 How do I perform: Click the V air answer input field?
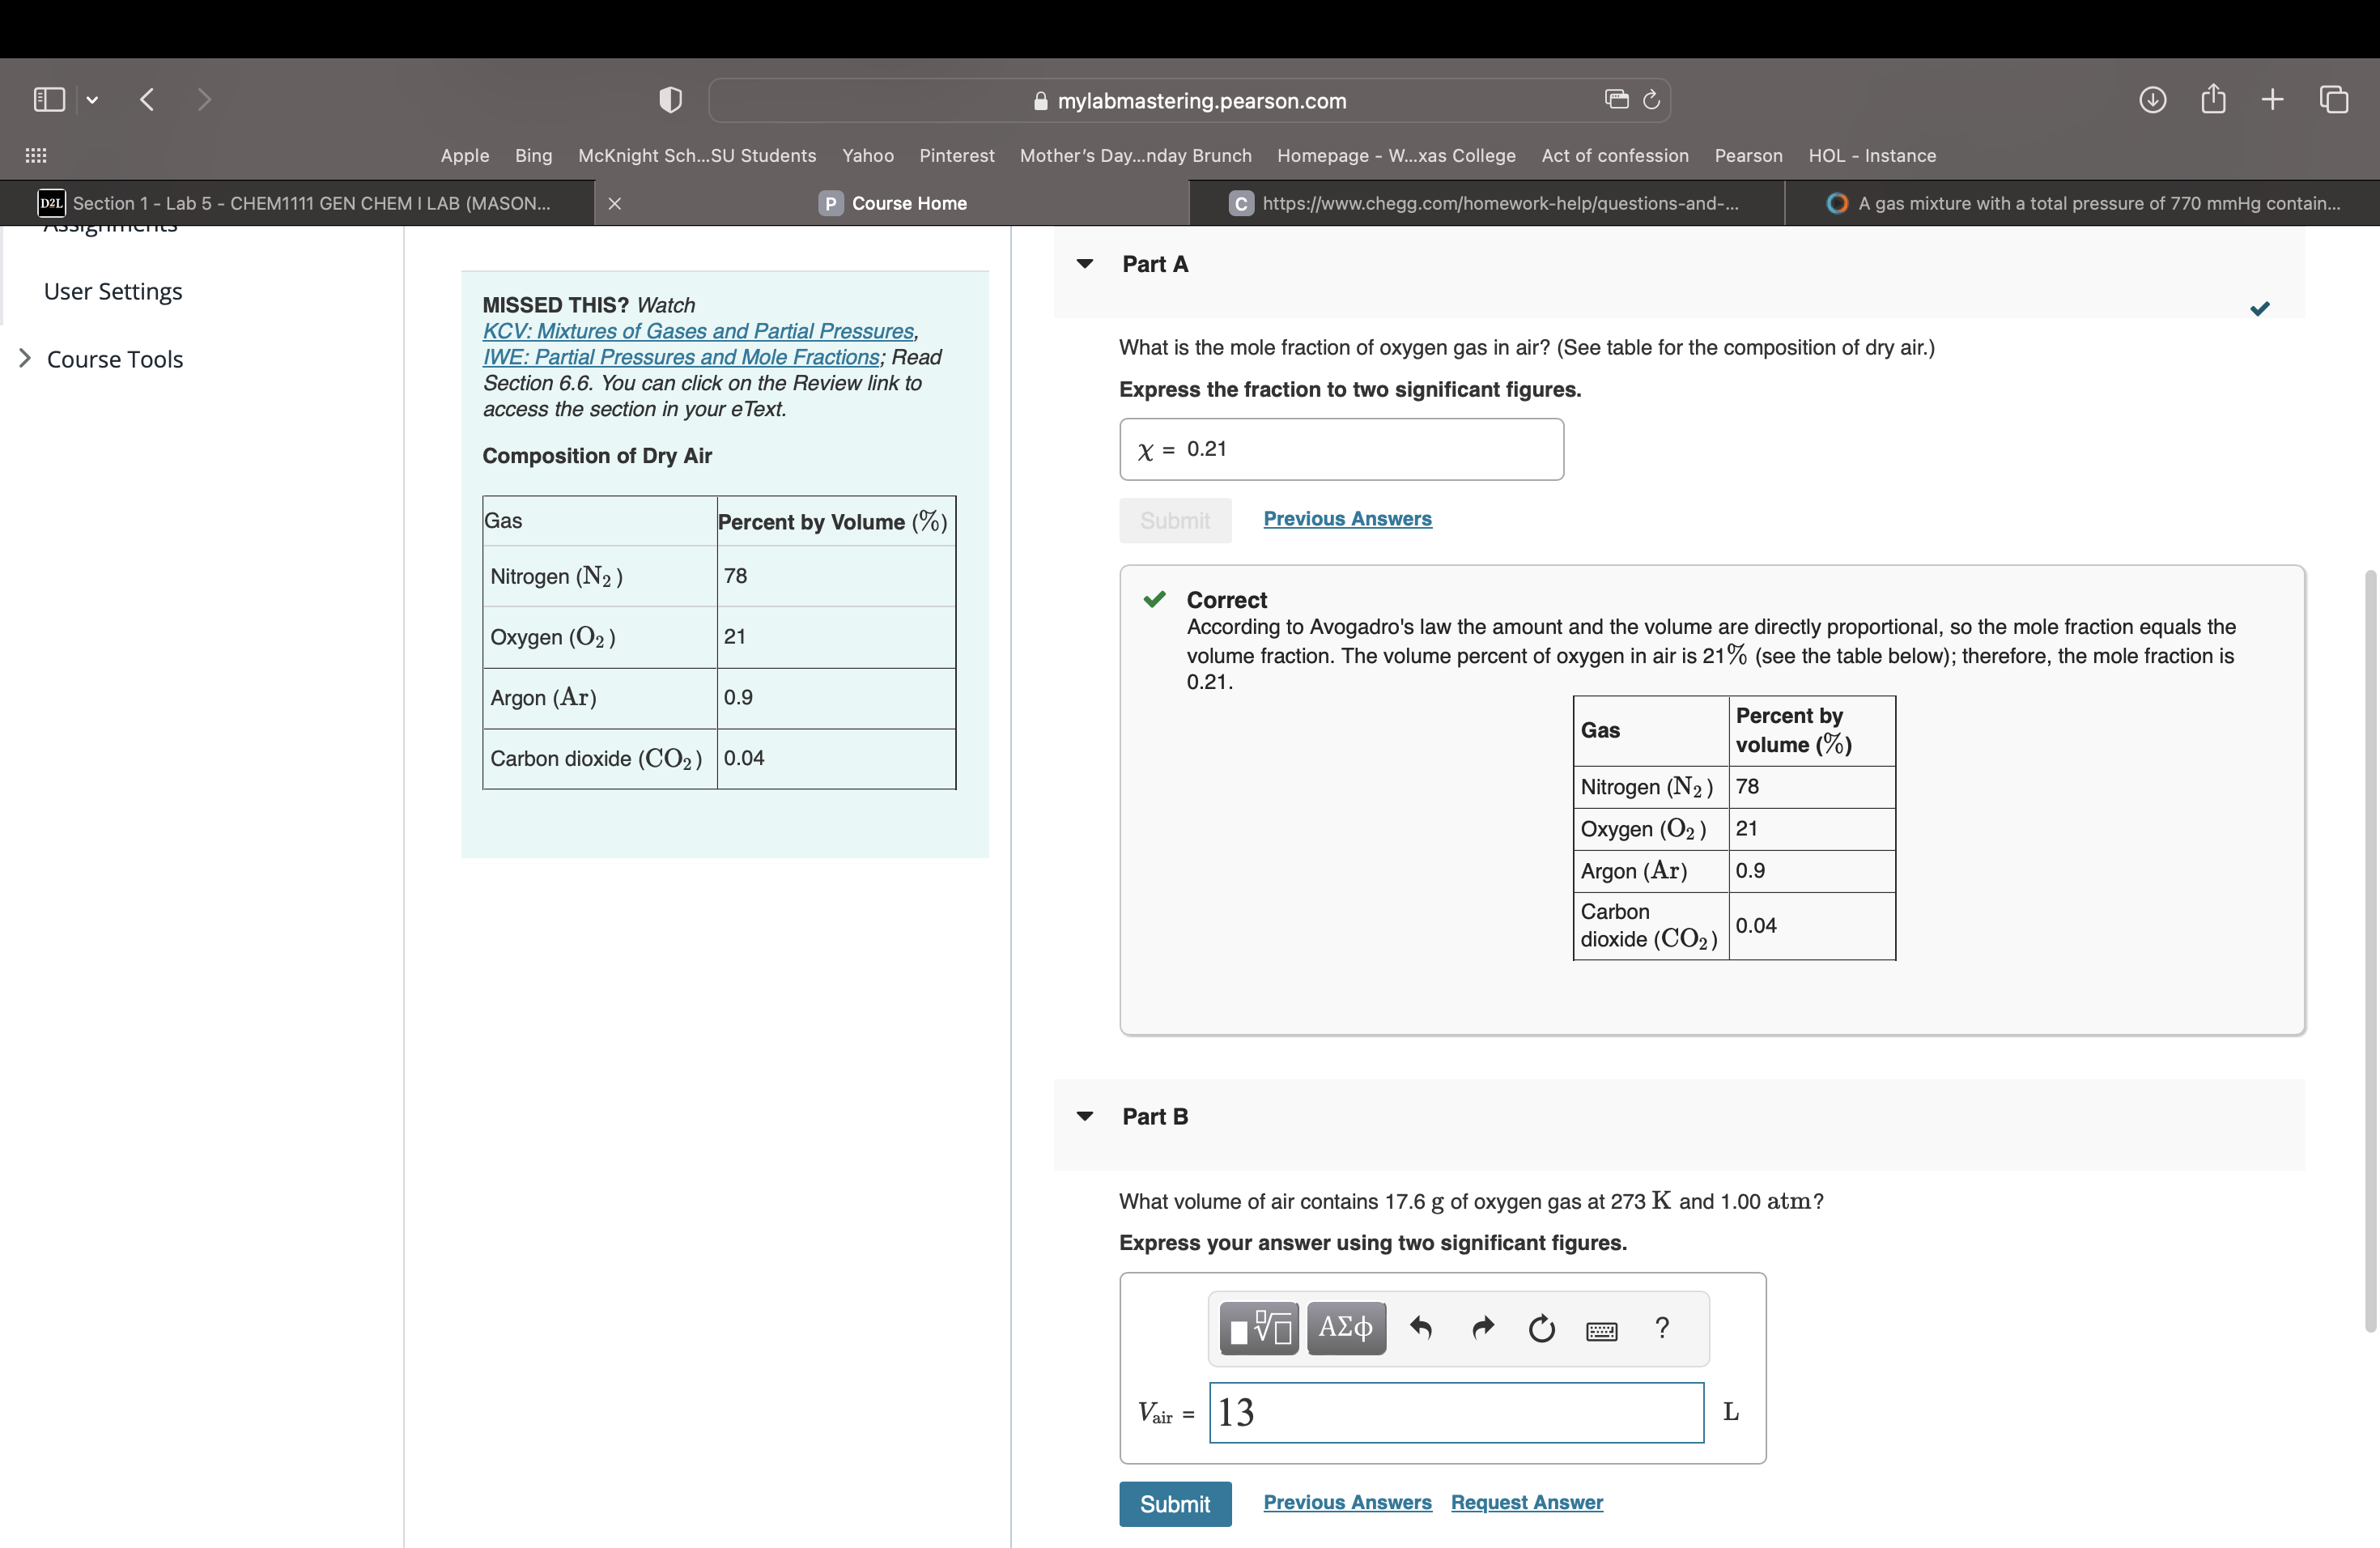(1455, 1412)
